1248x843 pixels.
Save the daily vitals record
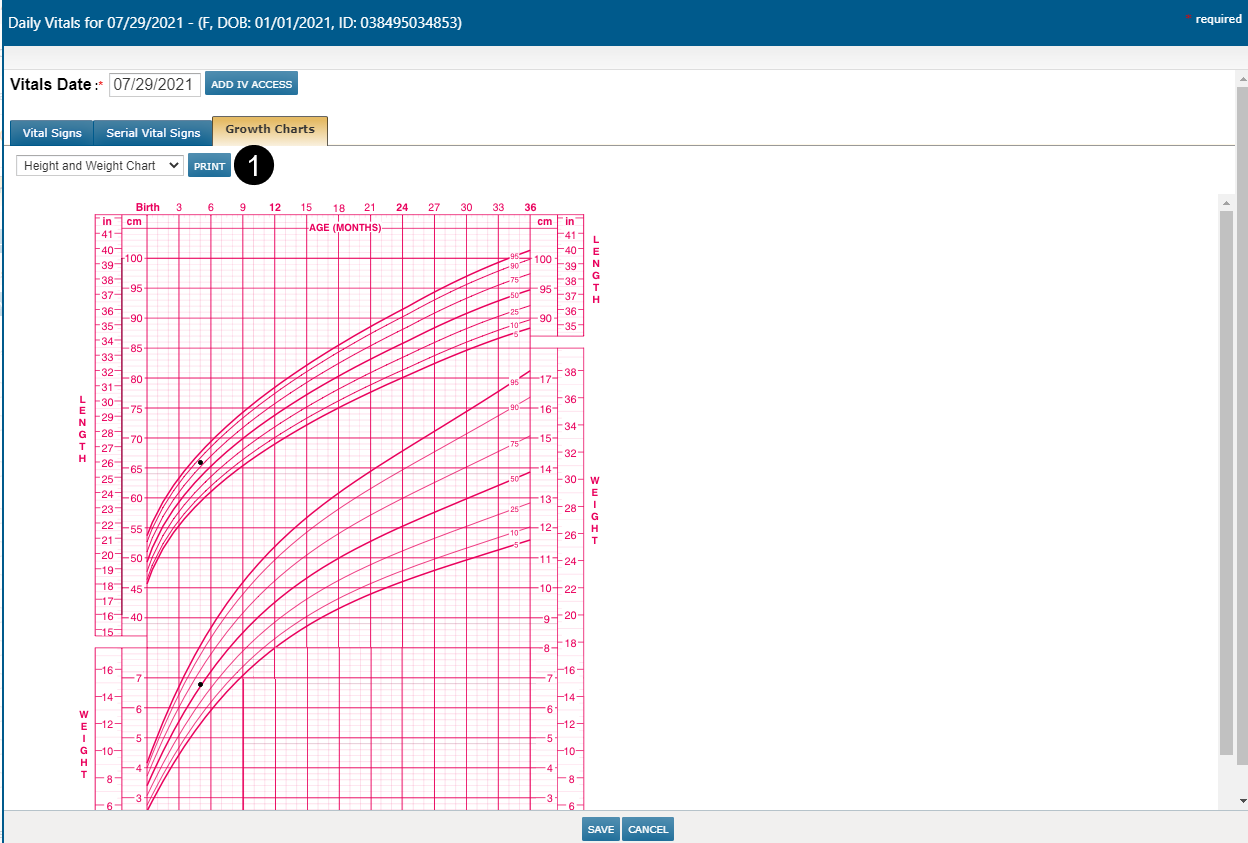pos(600,829)
